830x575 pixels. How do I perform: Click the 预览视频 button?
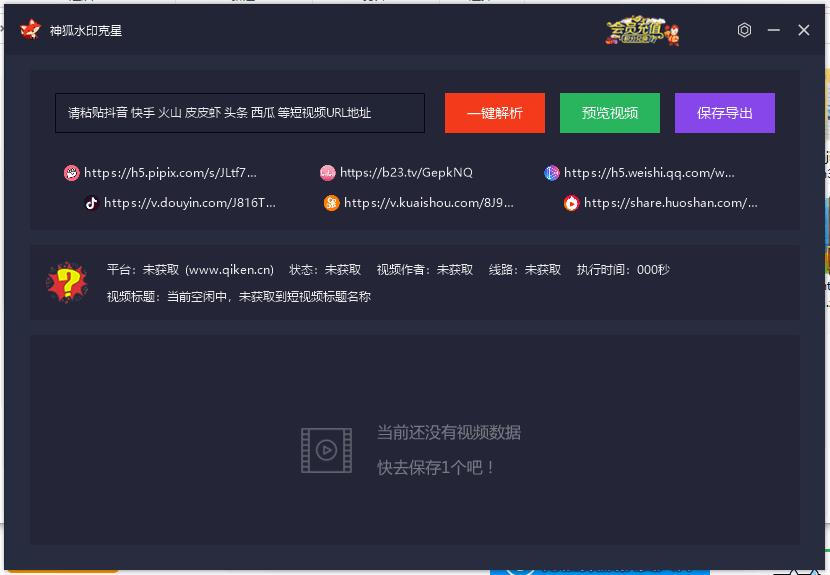[610, 113]
